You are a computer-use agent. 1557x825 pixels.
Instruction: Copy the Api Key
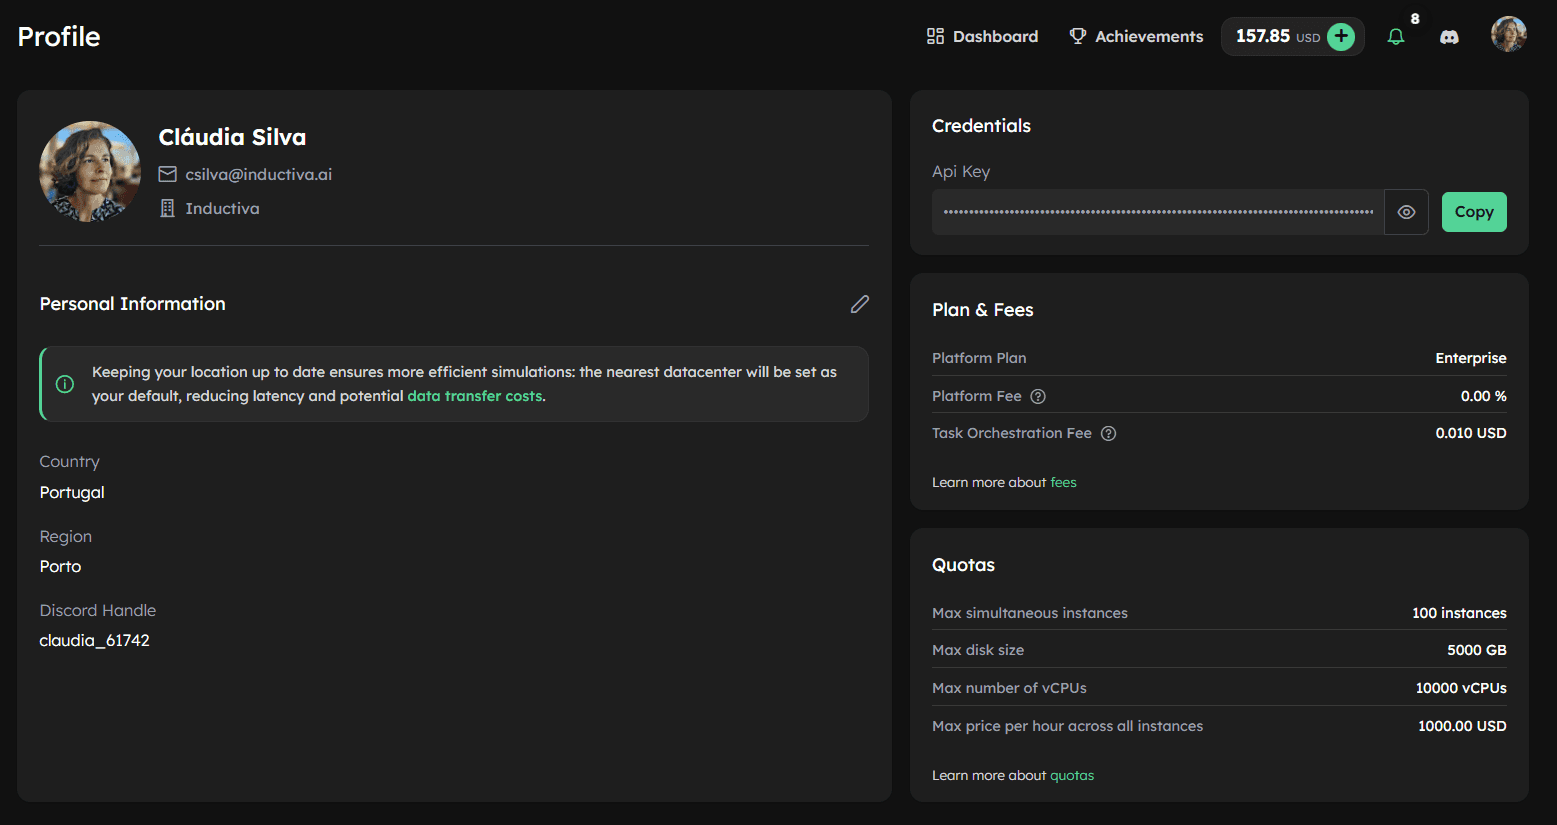coord(1473,211)
